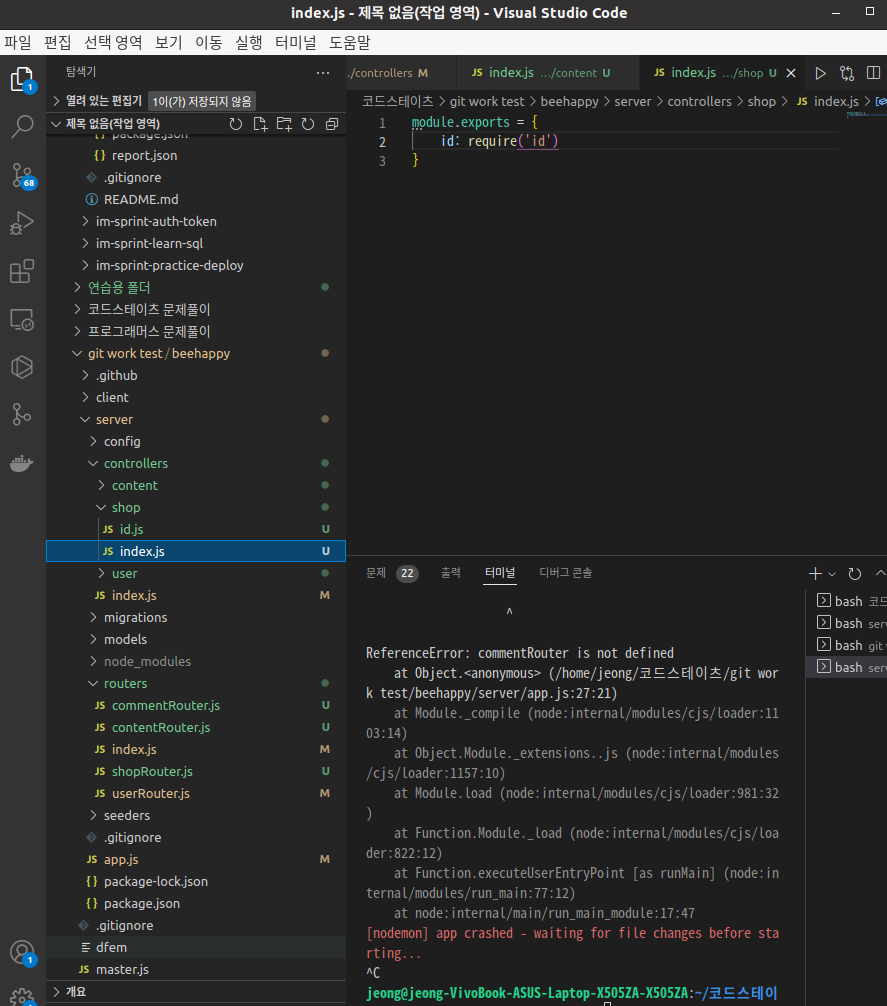The image size is (887, 1006).
Task: Collapse the server folder
Action: (114, 420)
